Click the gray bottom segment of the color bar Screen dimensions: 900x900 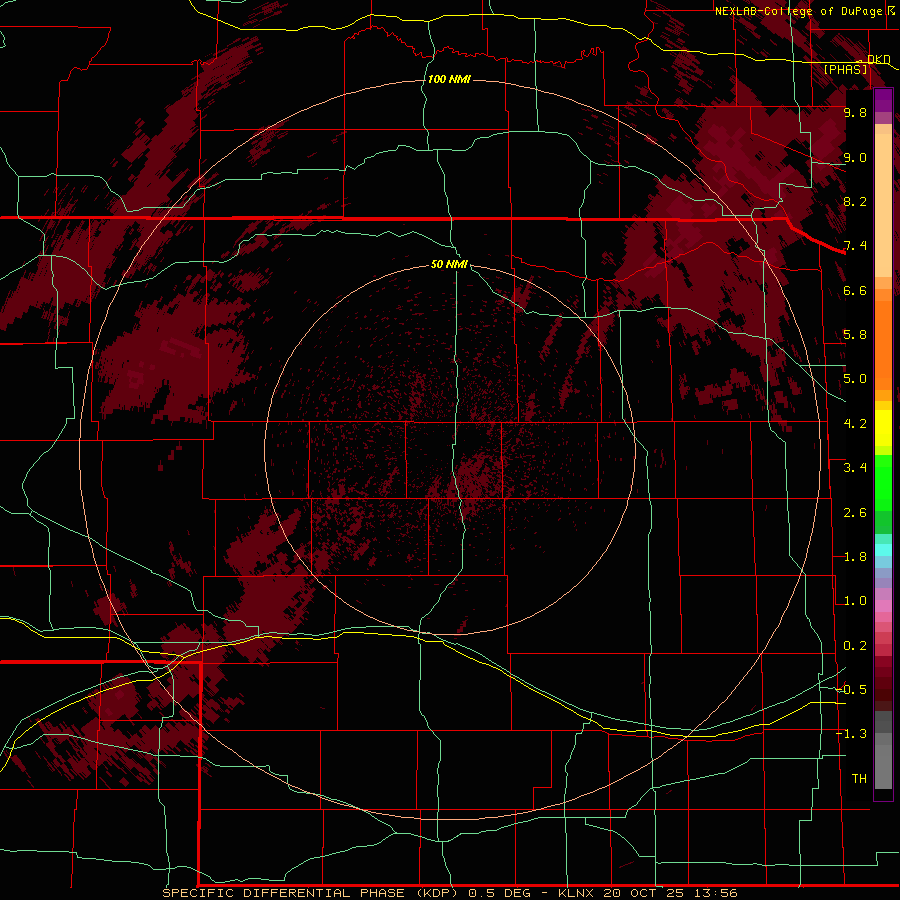coord(883,766)
